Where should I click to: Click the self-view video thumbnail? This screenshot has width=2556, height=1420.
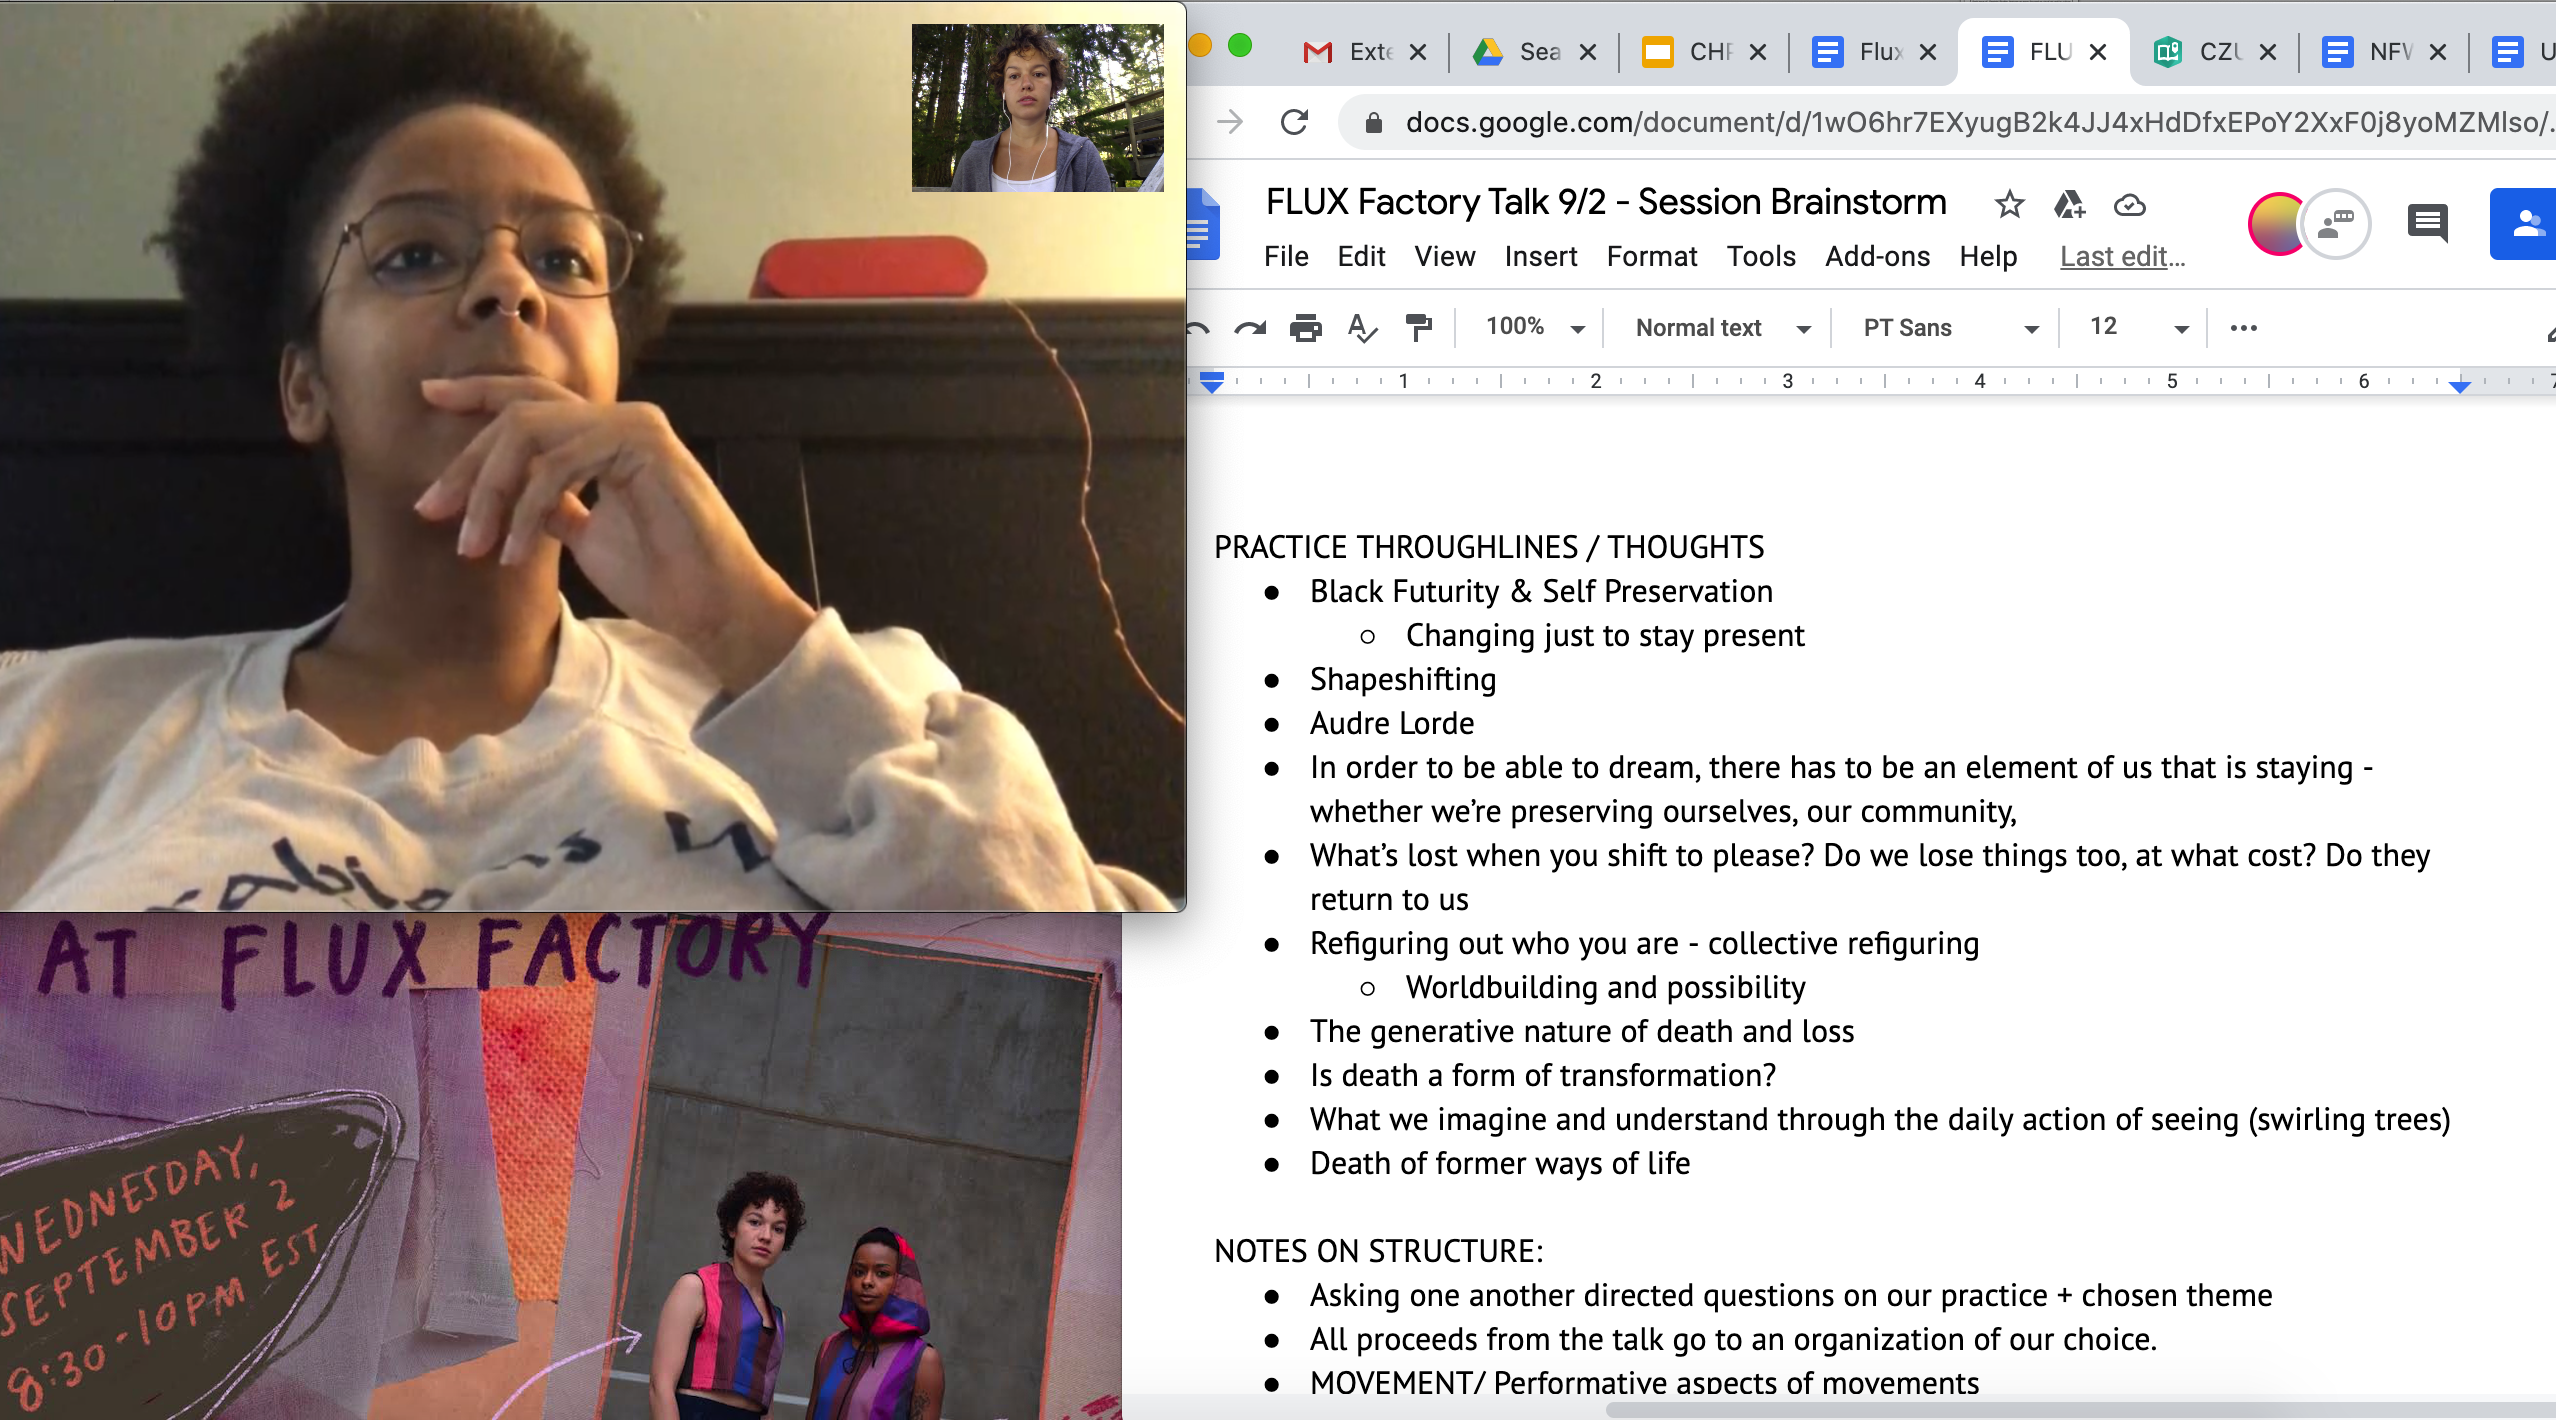click(1037, 108)
